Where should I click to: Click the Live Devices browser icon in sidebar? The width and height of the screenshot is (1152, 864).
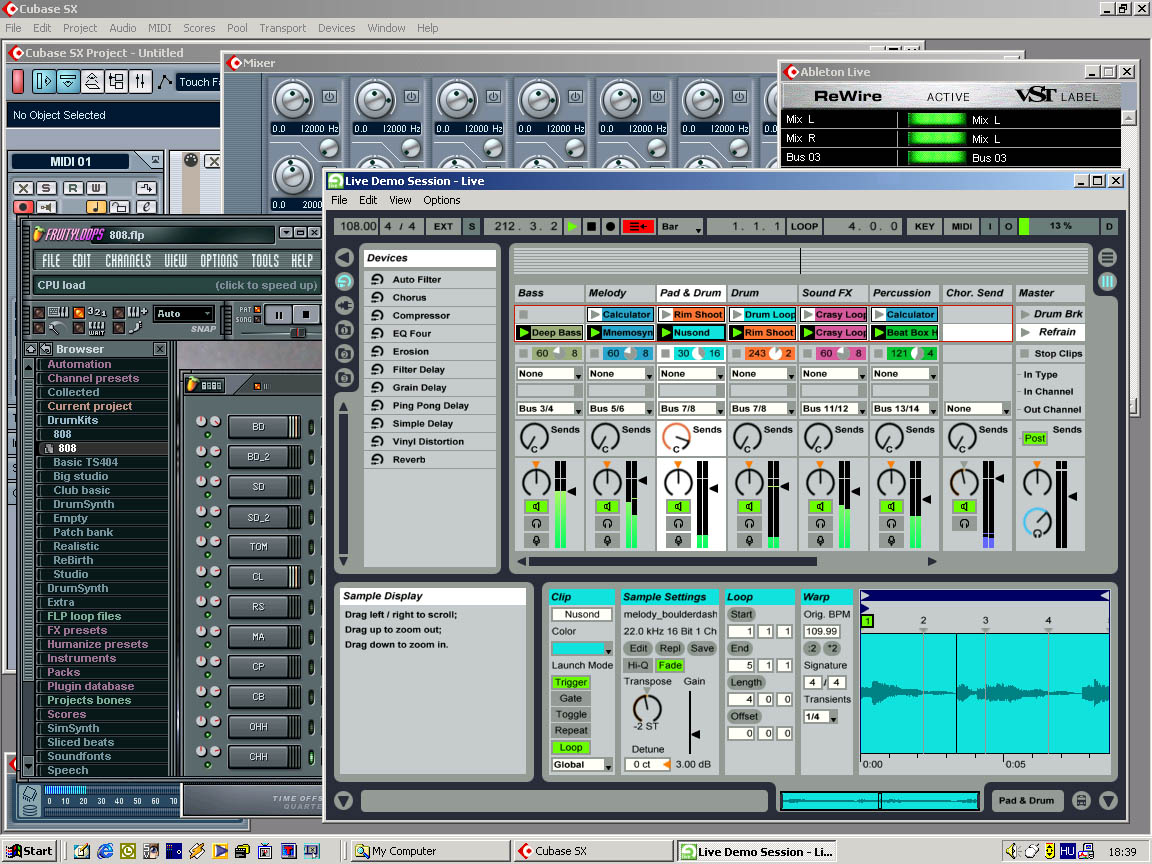pos(345,281)
